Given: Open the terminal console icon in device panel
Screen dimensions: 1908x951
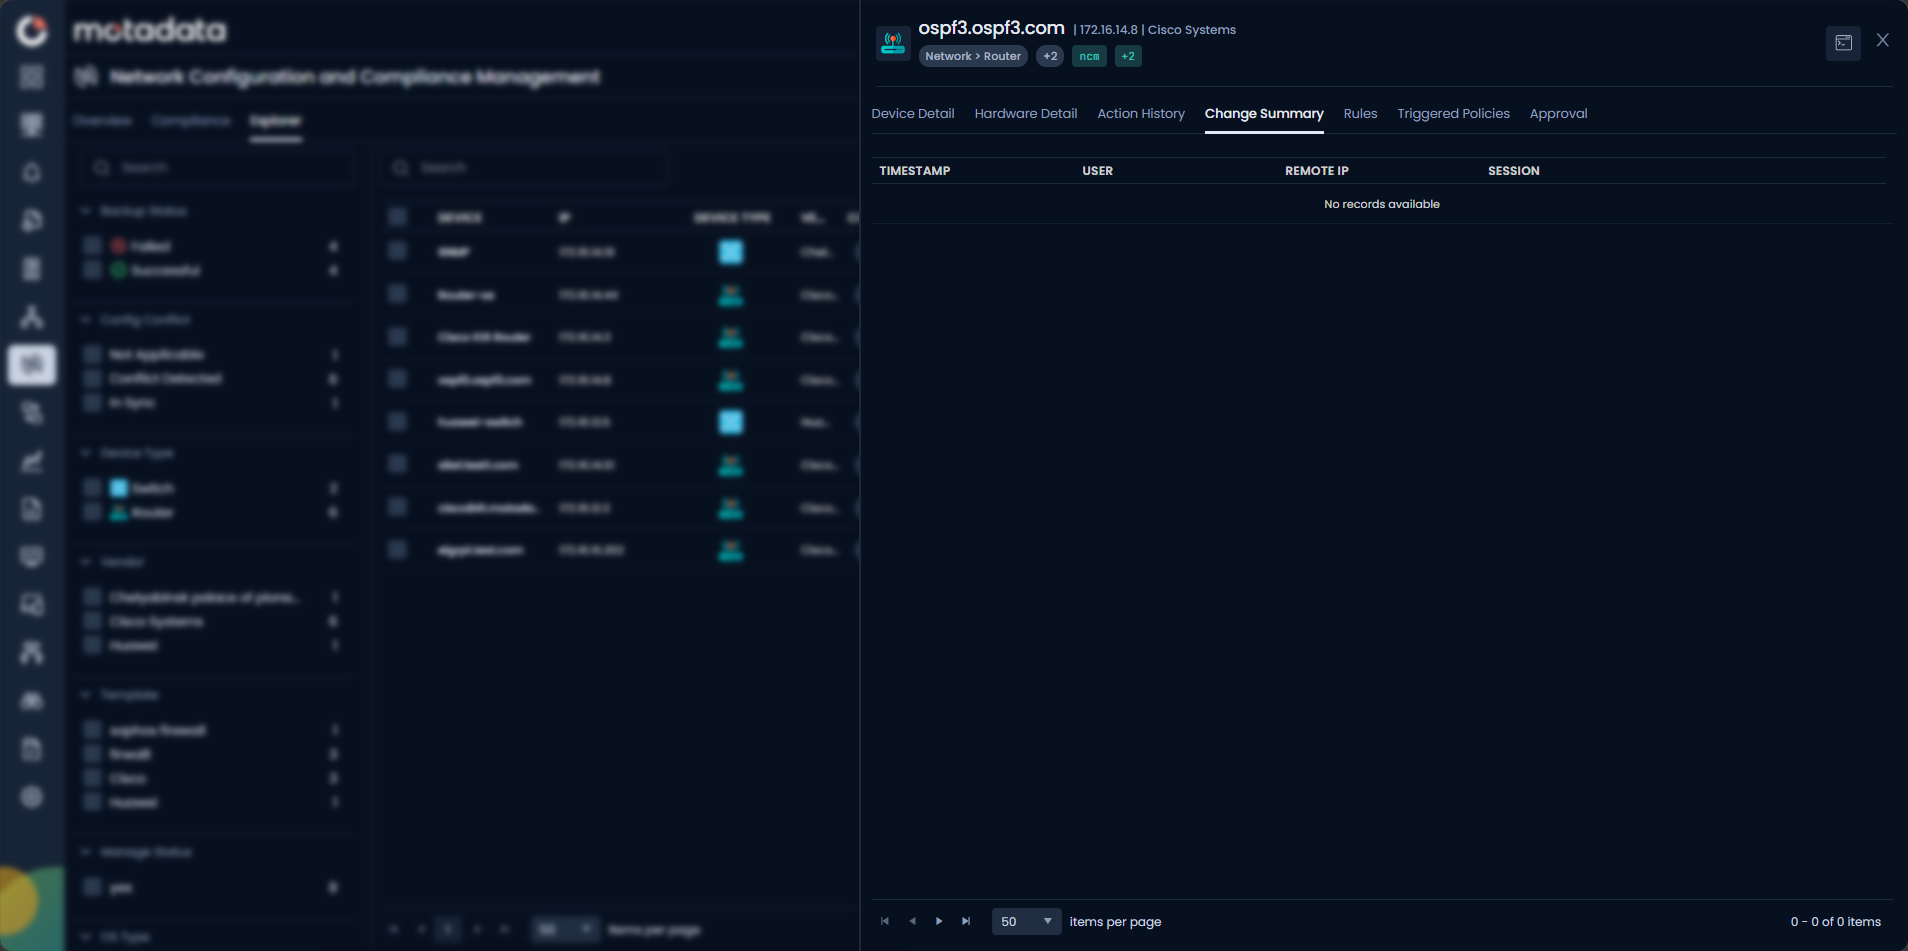Looking at the screenshot, I should tap(1843, 43).
